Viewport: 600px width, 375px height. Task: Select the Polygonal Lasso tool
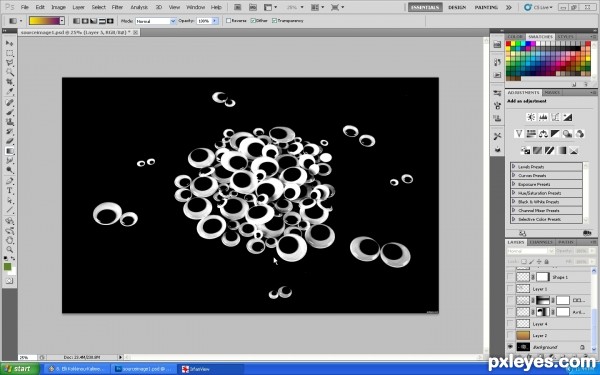[x=10, y=63]
